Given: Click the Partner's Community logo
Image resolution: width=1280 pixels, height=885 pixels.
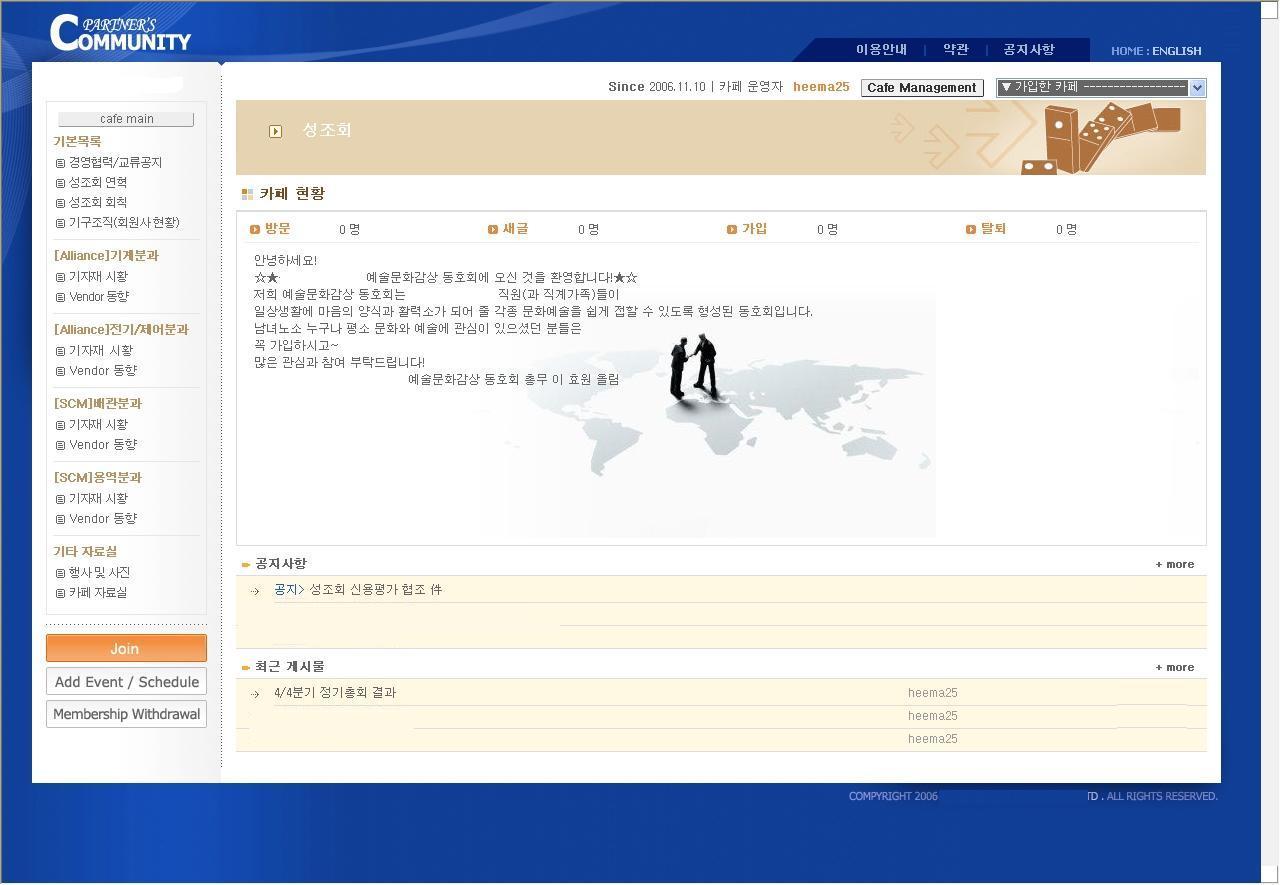Looking at the screenshot, I should [120, 33].
